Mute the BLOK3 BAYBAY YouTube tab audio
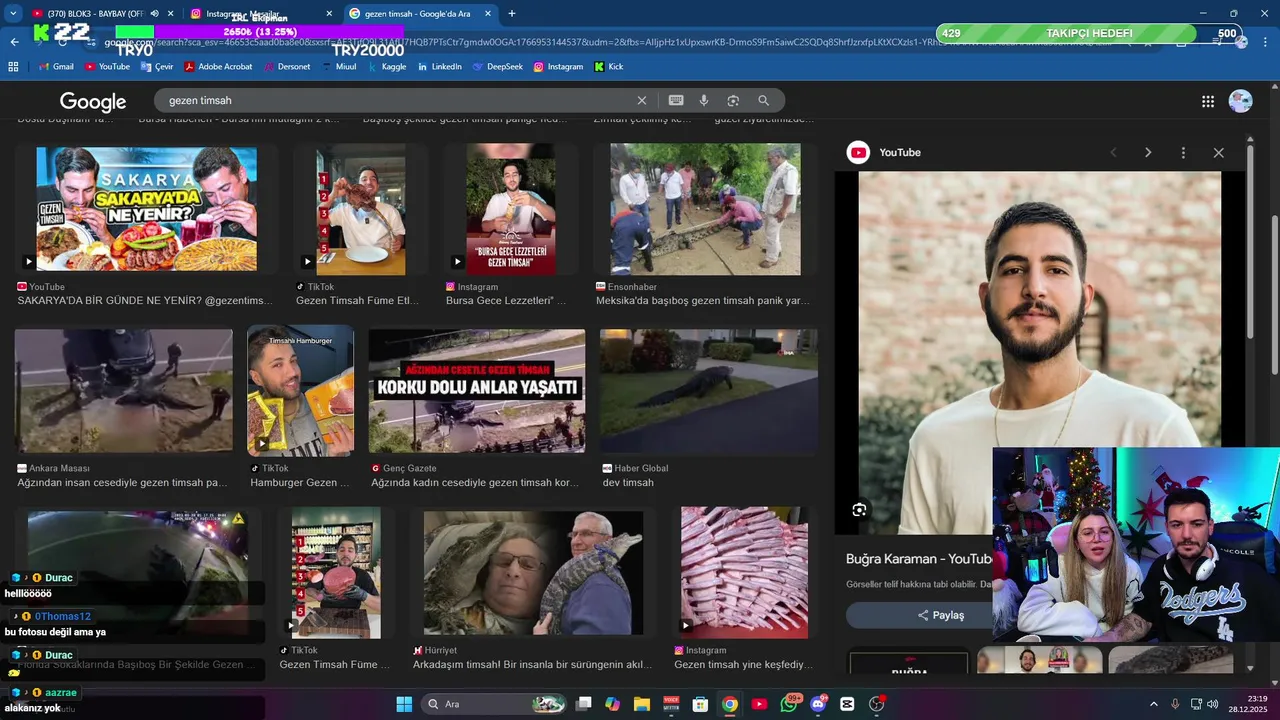 point(154,13)
